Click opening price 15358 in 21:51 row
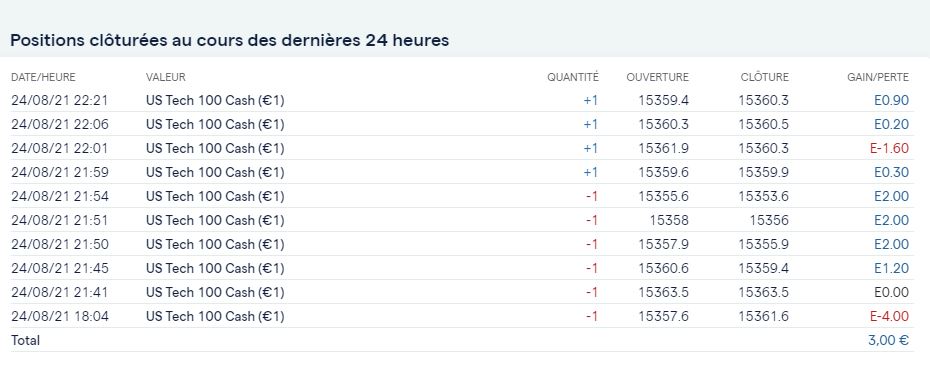This screenshot has width=930, height=381. click(x=669, y=220)
